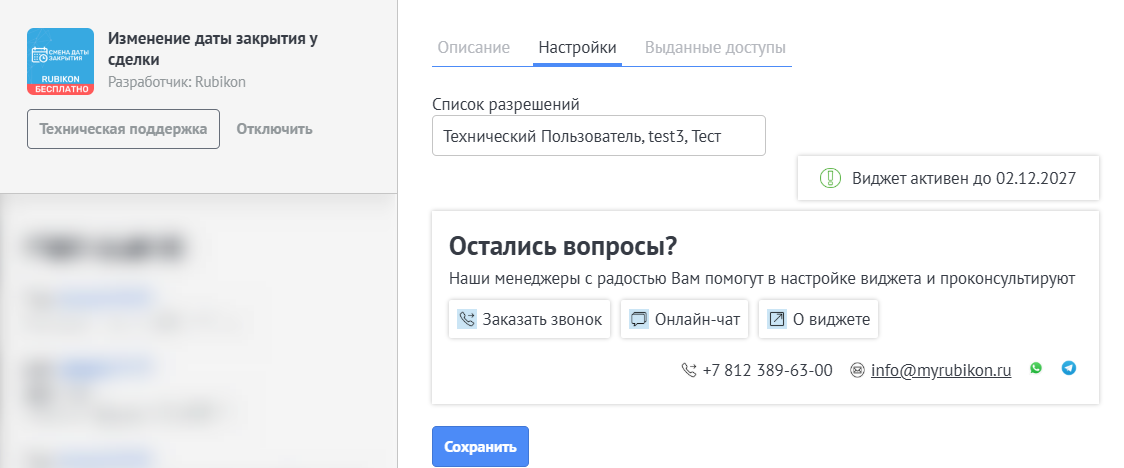Open the info@myrubikon.ru email link
This screenshot has width=1124, height=468.
click(941, 371)
